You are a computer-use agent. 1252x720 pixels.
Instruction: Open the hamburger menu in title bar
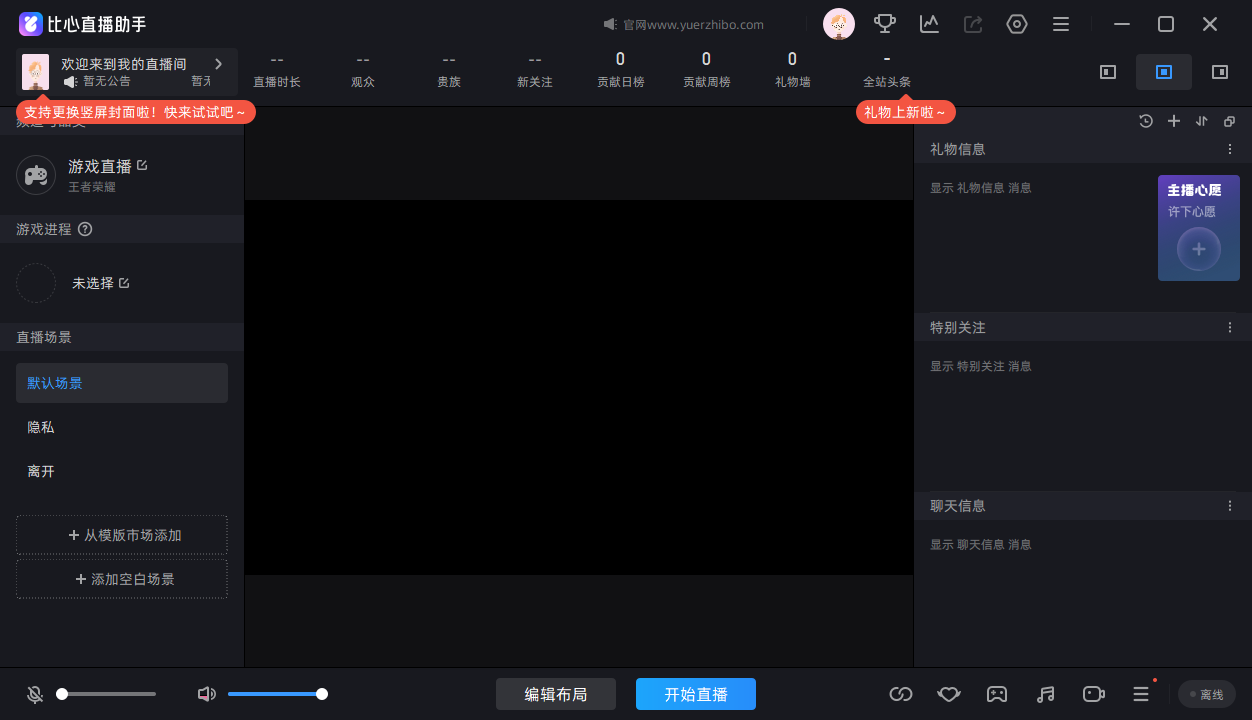tap(1061, 24)
